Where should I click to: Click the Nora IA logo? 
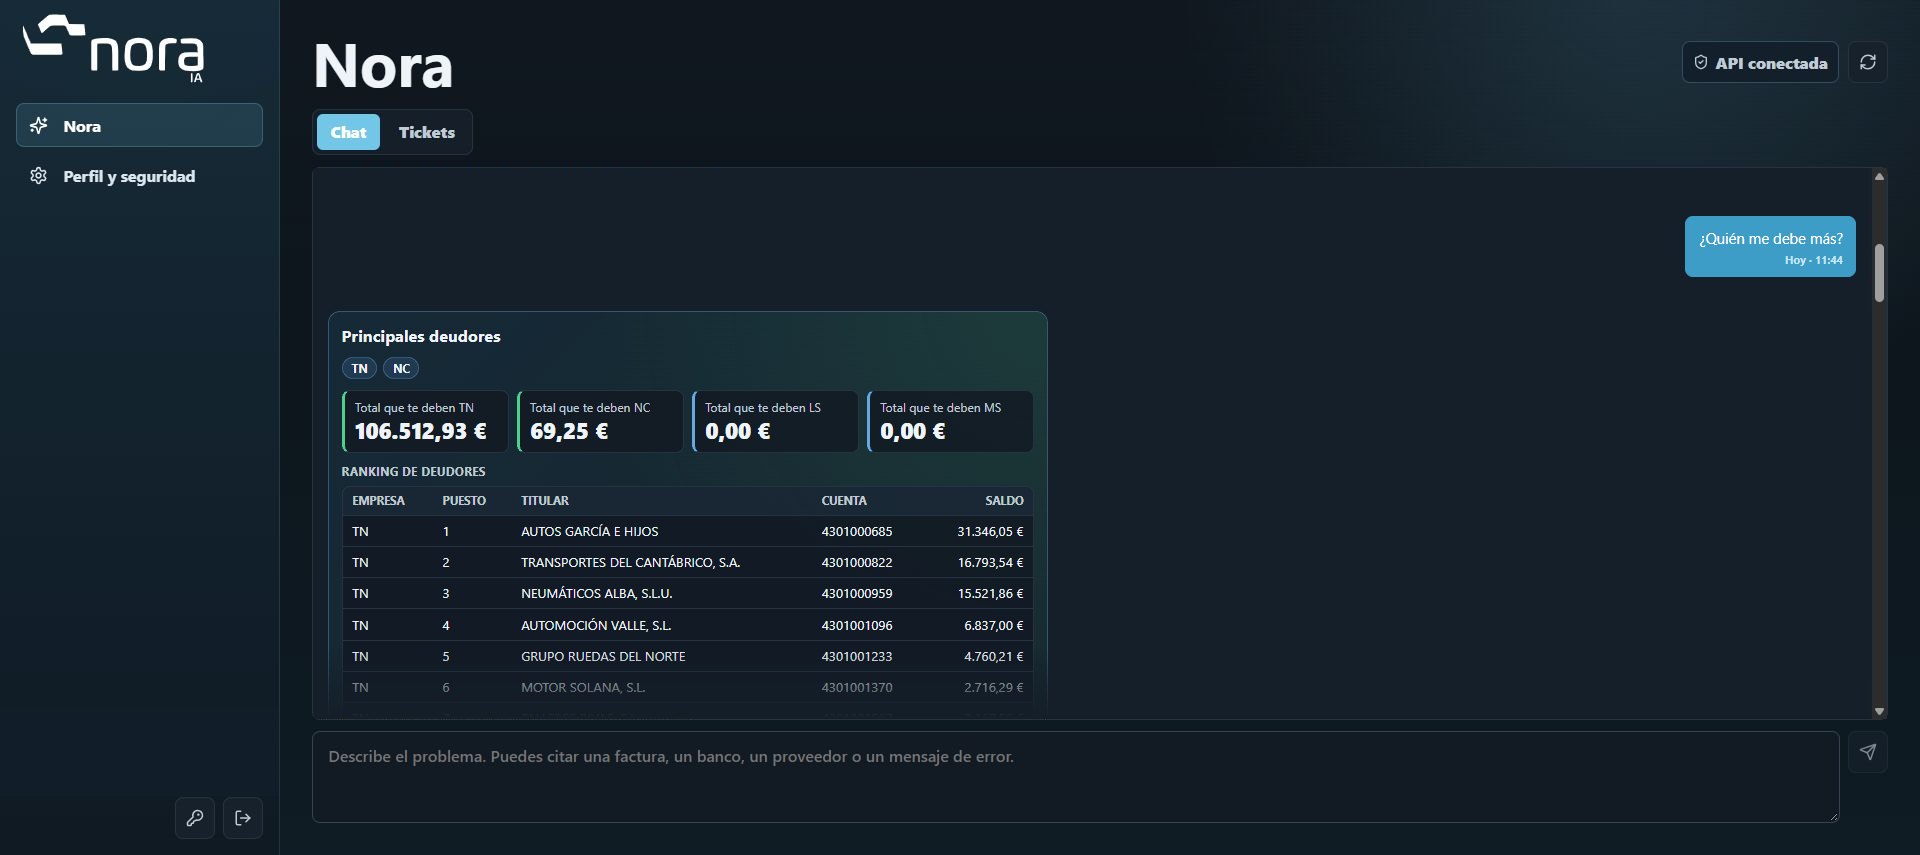coord(114,49)
